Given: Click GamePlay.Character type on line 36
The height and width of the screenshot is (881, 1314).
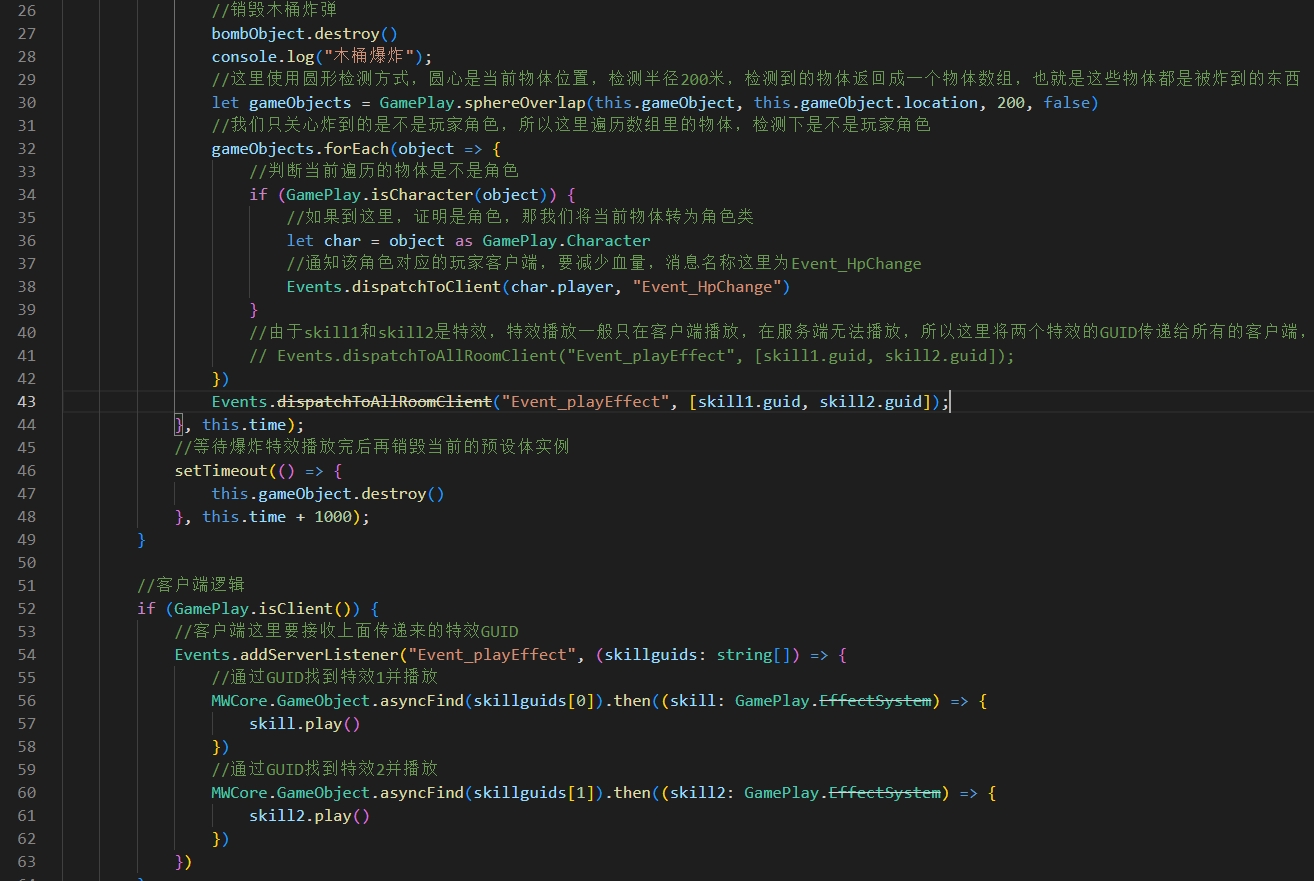Looking at the screenshot, I should point(566,241).
